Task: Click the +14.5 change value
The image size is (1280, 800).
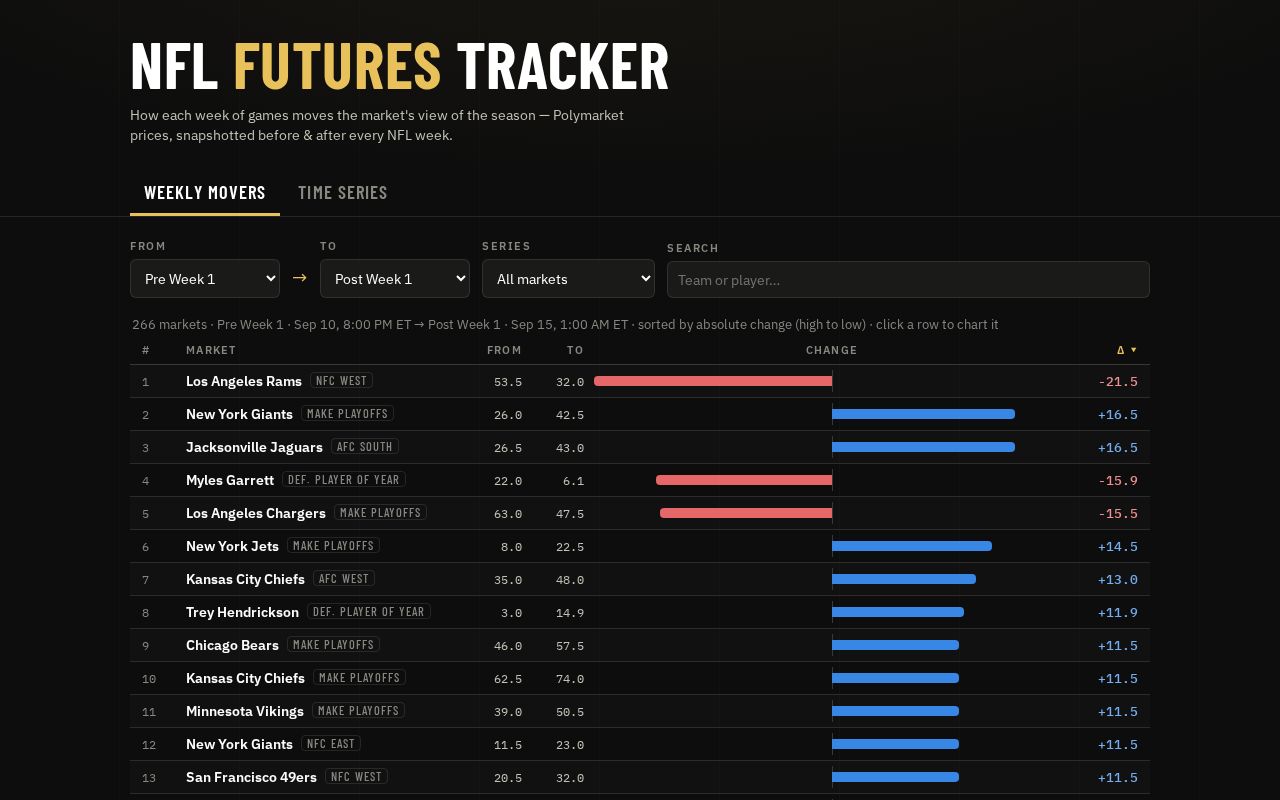Action: (1118, 546)
